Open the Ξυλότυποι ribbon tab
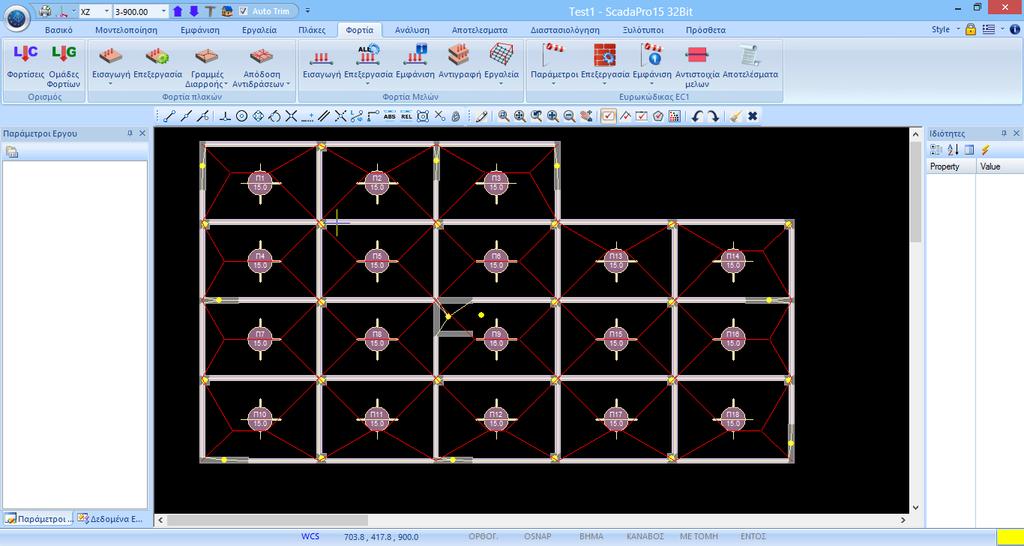1024x546 pixels. coord(643,30)
